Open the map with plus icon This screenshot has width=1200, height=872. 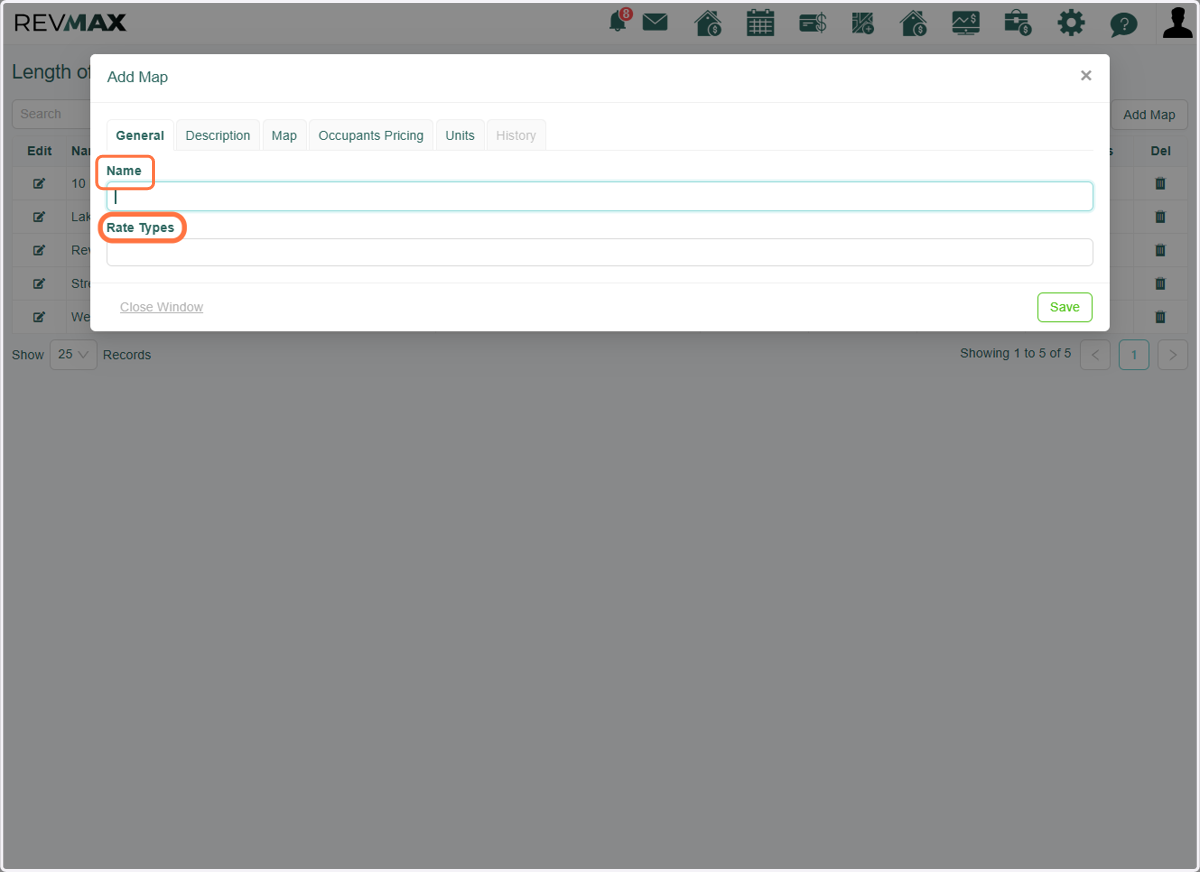[x=863, y=22]
